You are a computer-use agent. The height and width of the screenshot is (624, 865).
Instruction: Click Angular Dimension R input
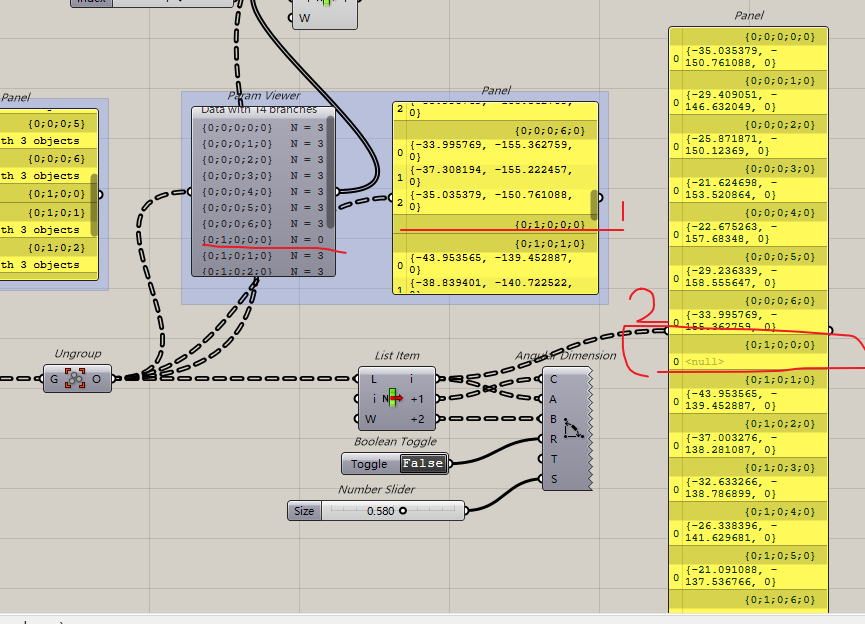553,439
